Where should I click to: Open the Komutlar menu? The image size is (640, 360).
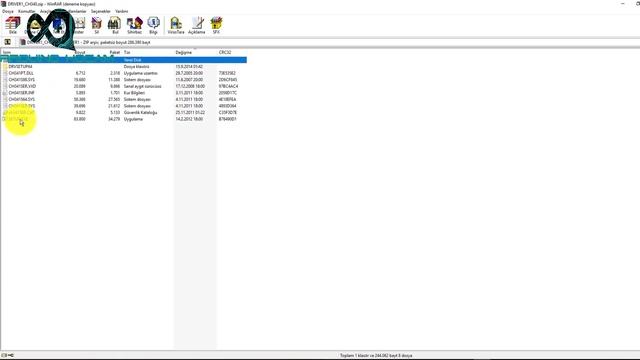[x=27, y=11]
